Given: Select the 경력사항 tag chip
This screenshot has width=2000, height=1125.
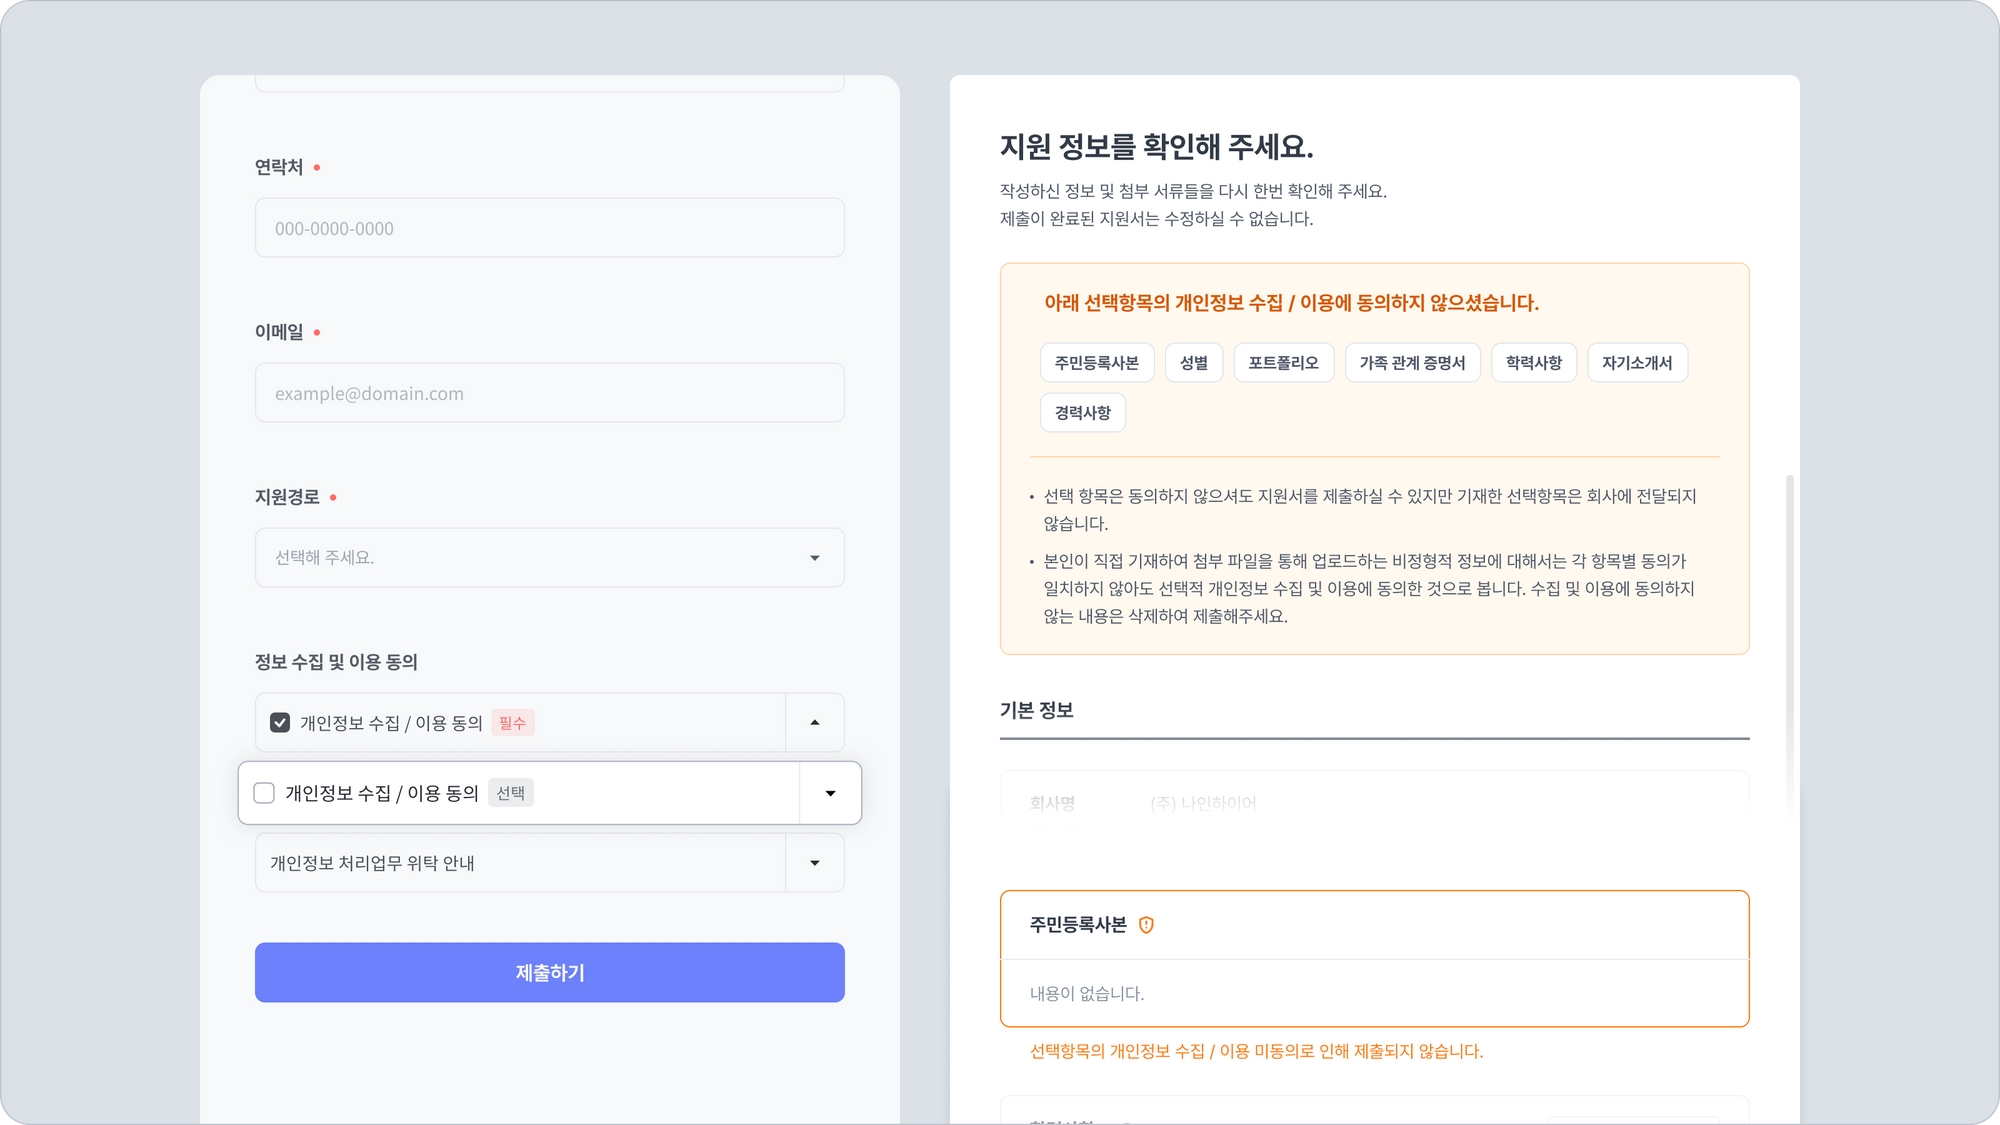Looking at the screenshot, I should click(x=1082, y=412).
